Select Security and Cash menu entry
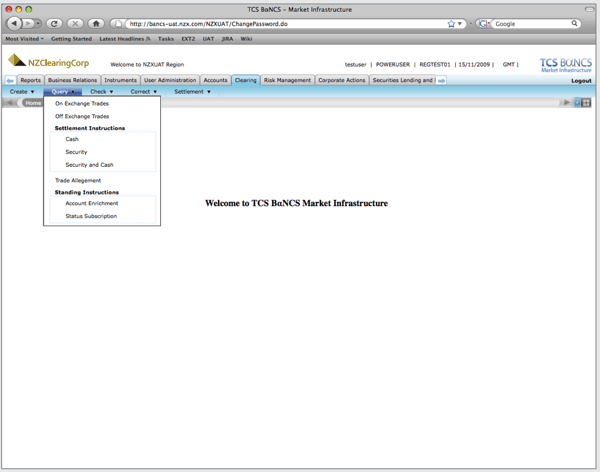 89,165
